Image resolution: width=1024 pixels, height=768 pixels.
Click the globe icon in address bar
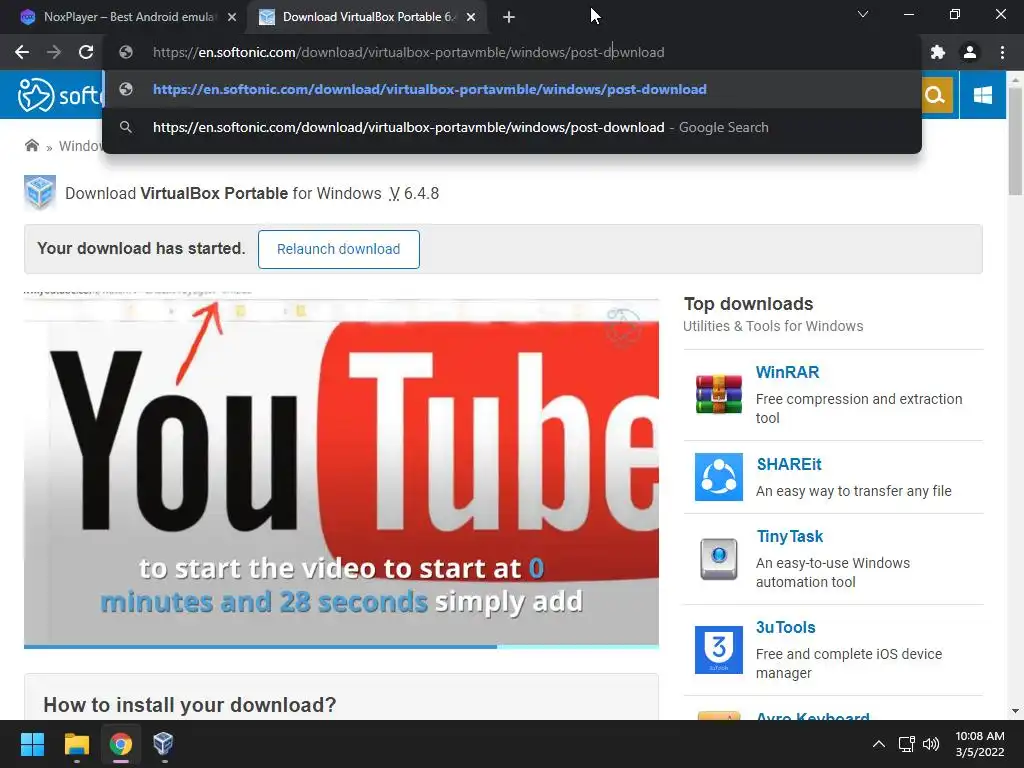[126, 52]
